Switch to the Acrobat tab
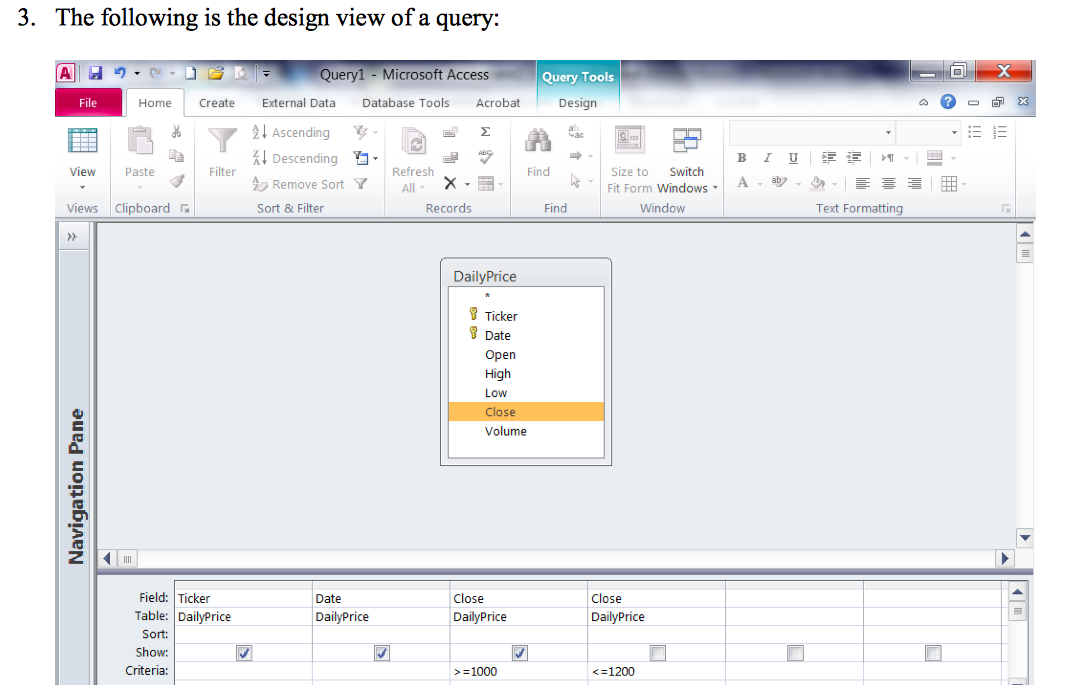1073x685 pixels. tap(498, 103)
